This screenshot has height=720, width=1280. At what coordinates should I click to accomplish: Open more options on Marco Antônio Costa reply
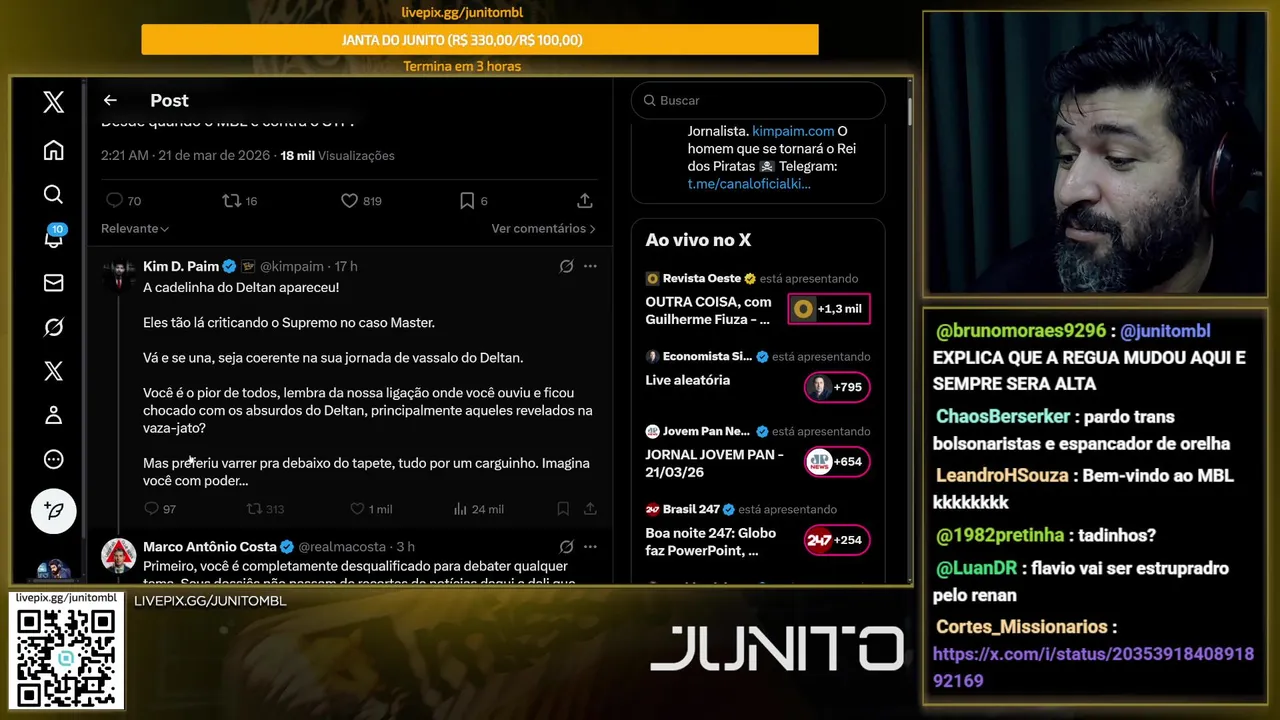click(x=590, y=546)
